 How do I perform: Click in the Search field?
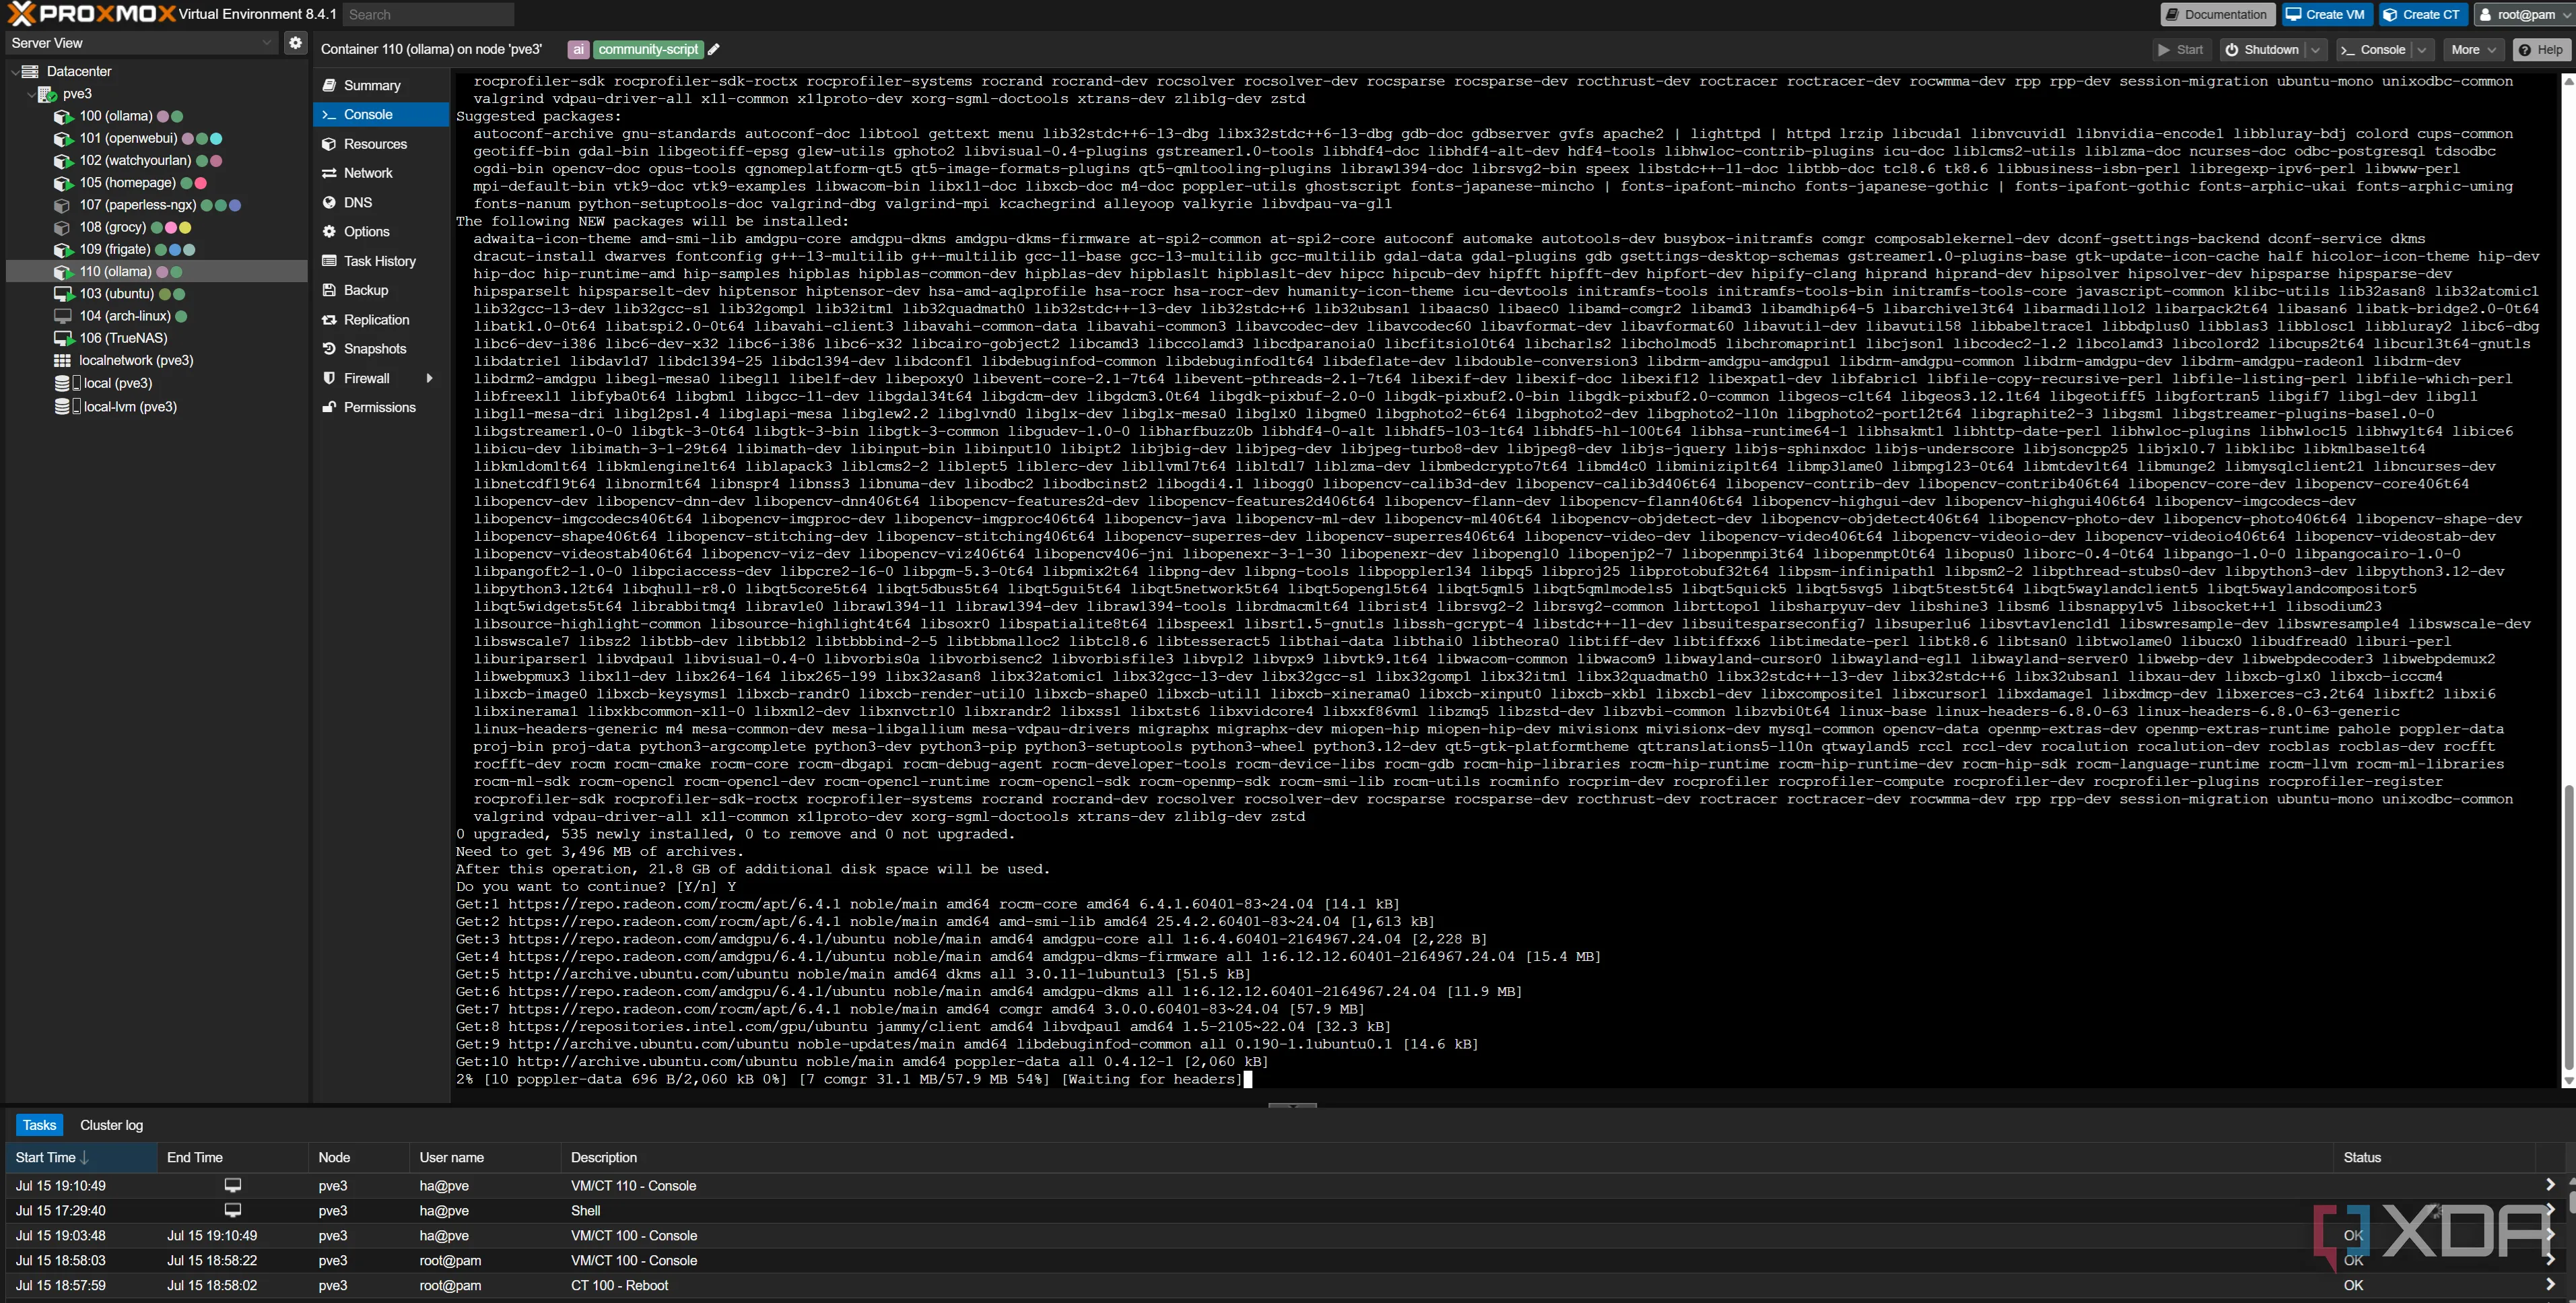click(428, 15)
